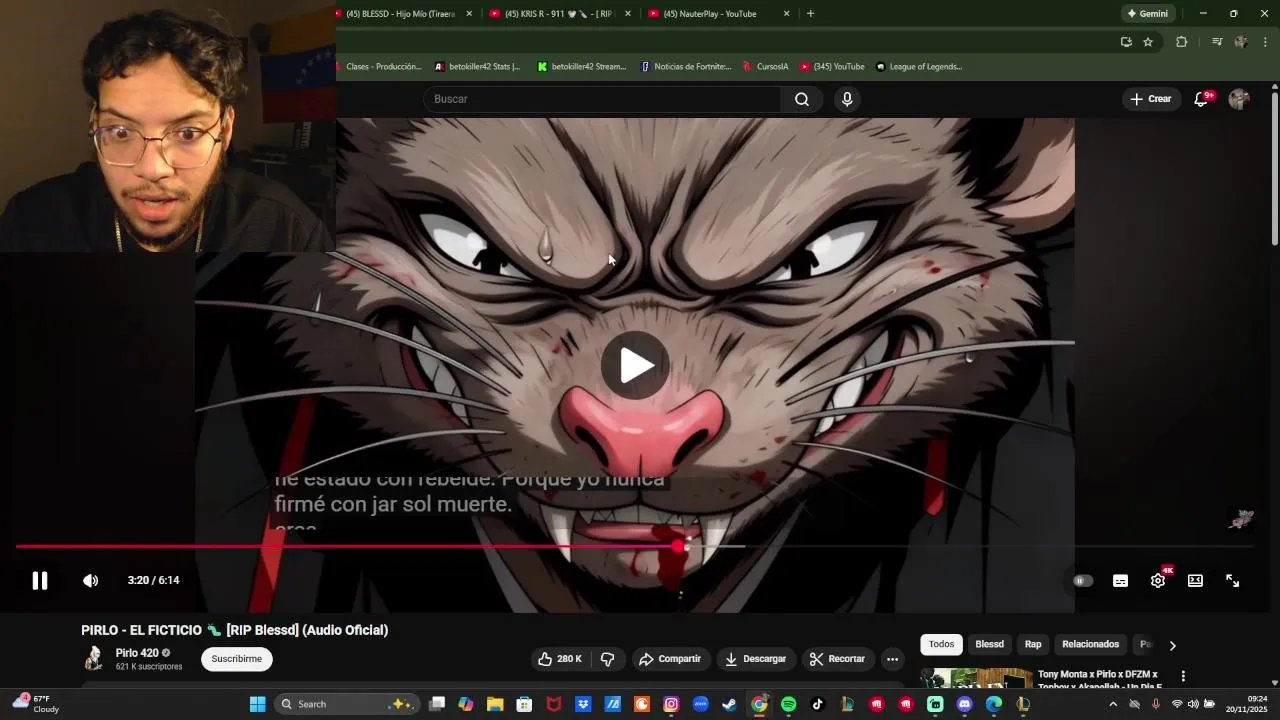Click the YouTube Buscar search field
The image size is (1280, 720).
click(602, 99)
